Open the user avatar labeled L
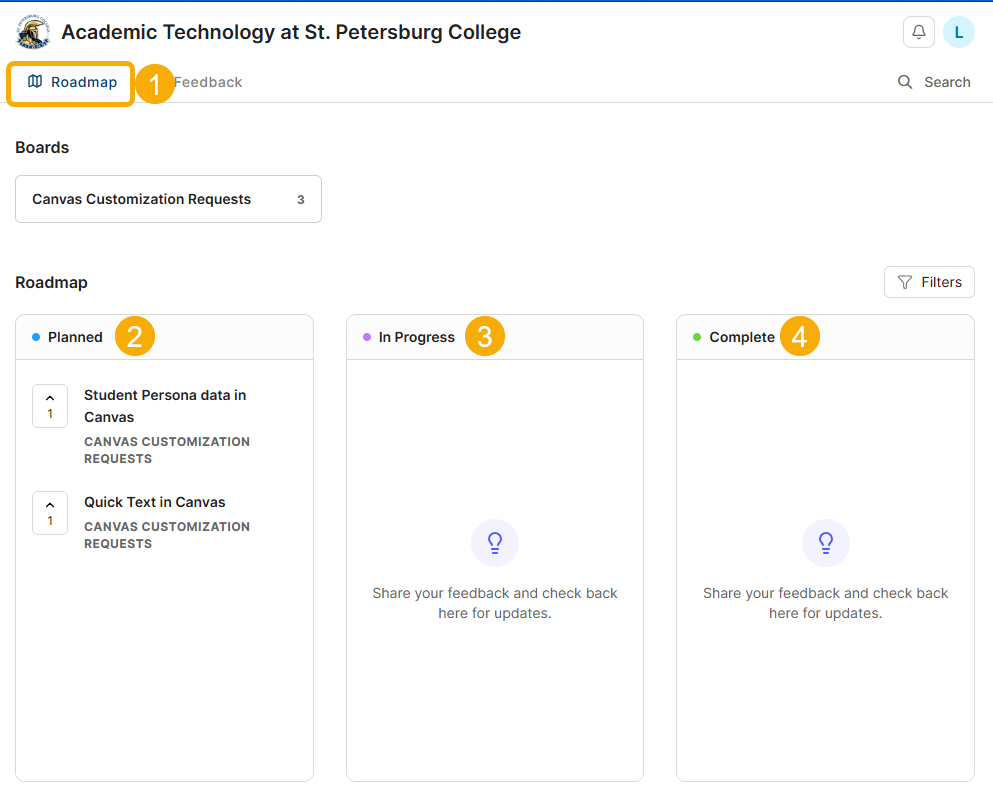 [958, 32]
